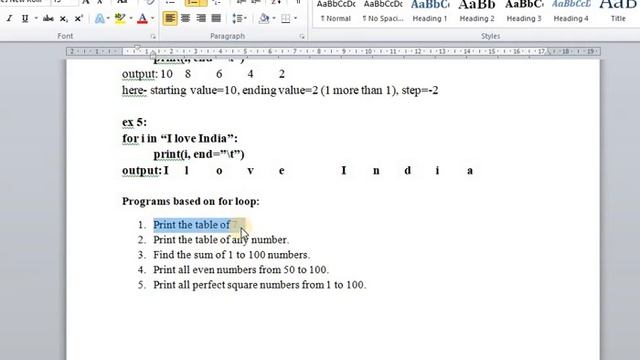Click the code line 'print(i, end="\t")'
Screen dimensions: 640x360
pyautogui.click(x=199, y=154)
